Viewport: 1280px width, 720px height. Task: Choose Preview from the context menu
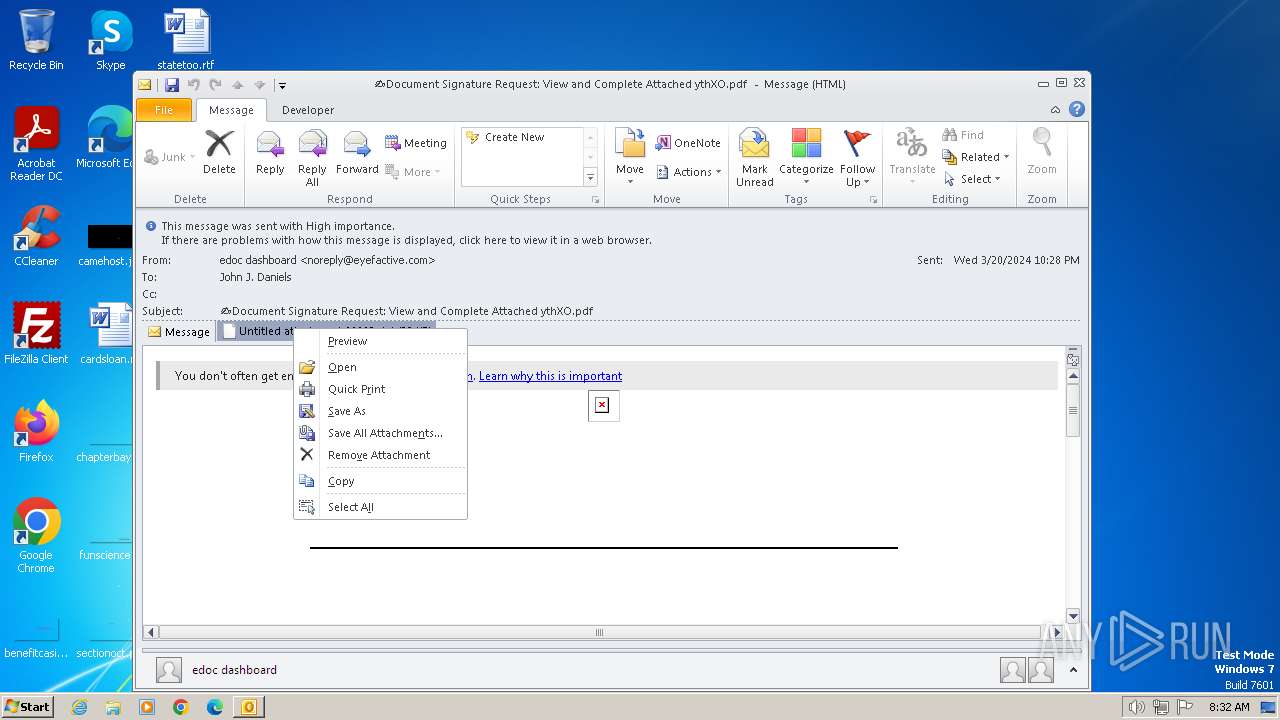380,341
